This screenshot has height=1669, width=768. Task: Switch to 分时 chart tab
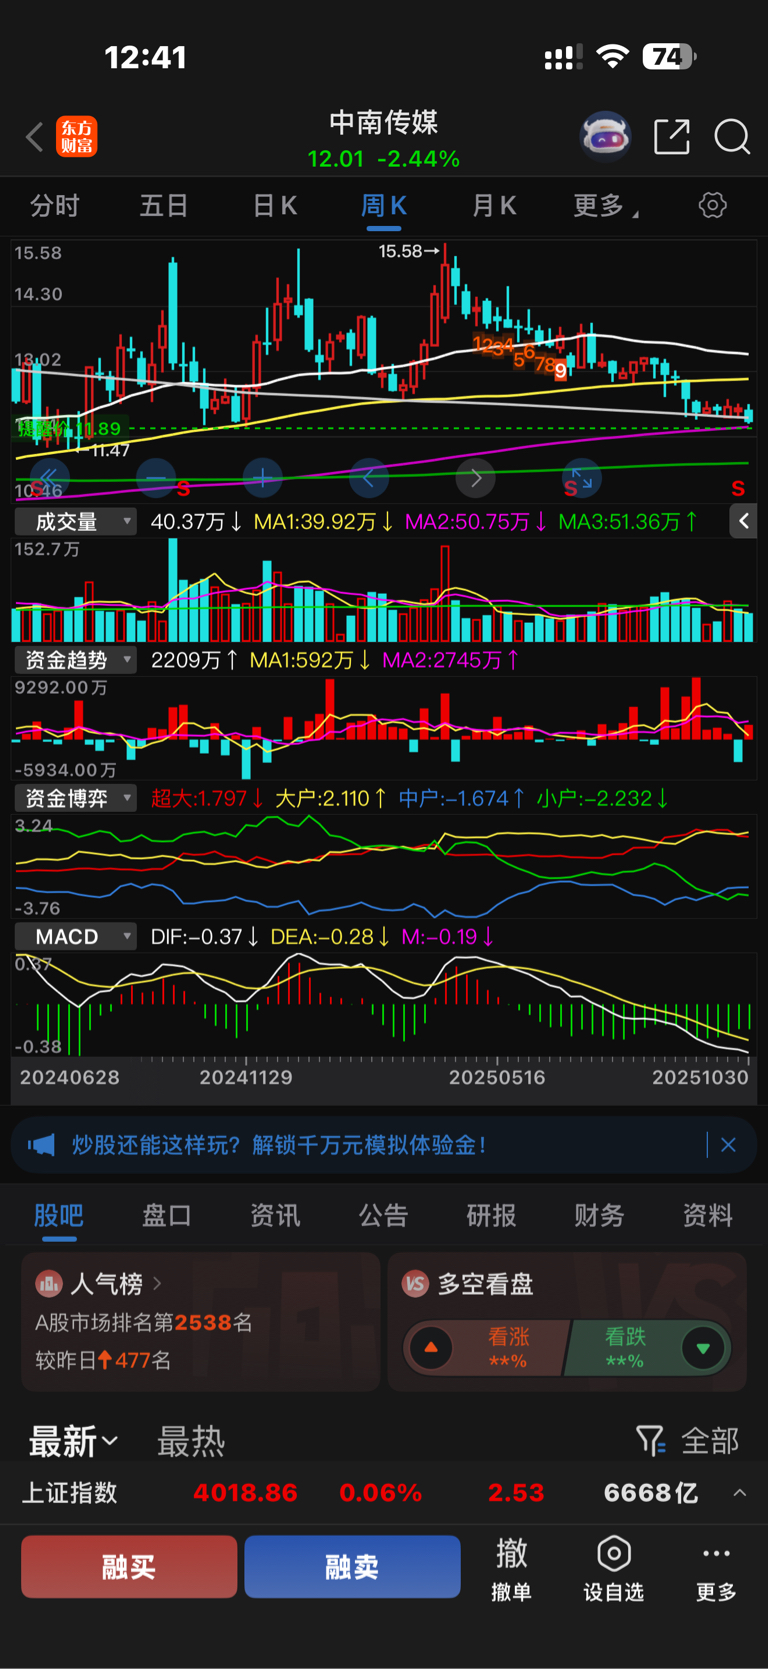coord(55,206)
